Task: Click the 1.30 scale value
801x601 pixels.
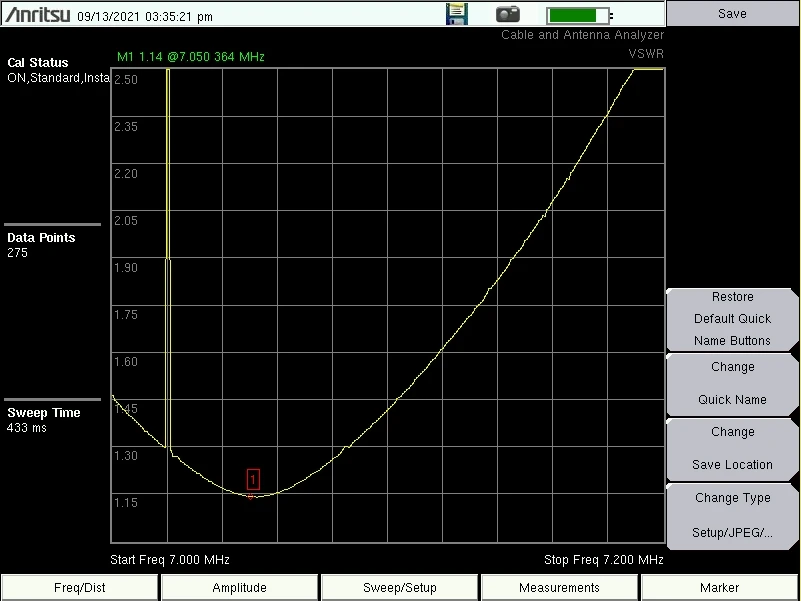Action: (126, 456)
